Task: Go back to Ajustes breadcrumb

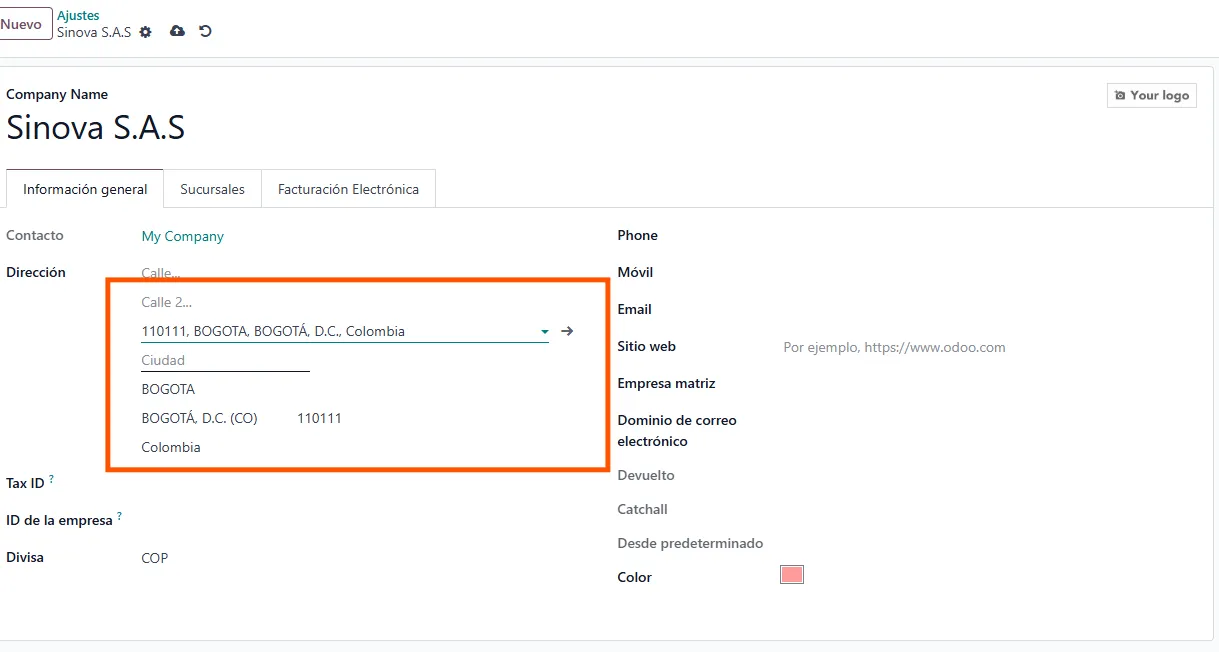Action: click(78, 15)
